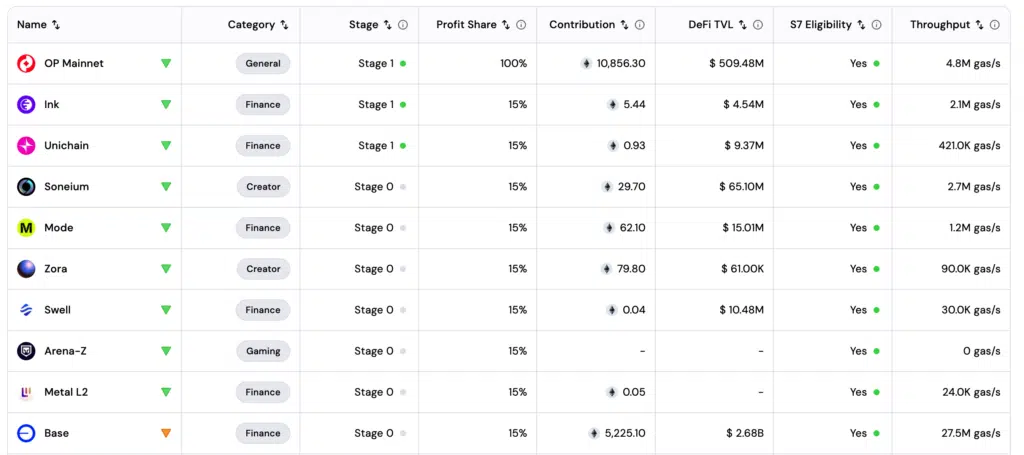Sort by Contribution using the sort arrows
1024x455 pixels.
(624, 25)
